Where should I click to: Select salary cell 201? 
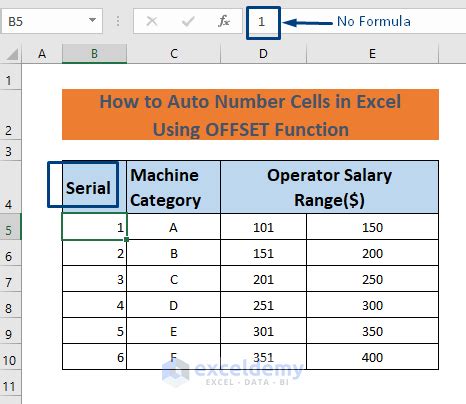[263, 279]
